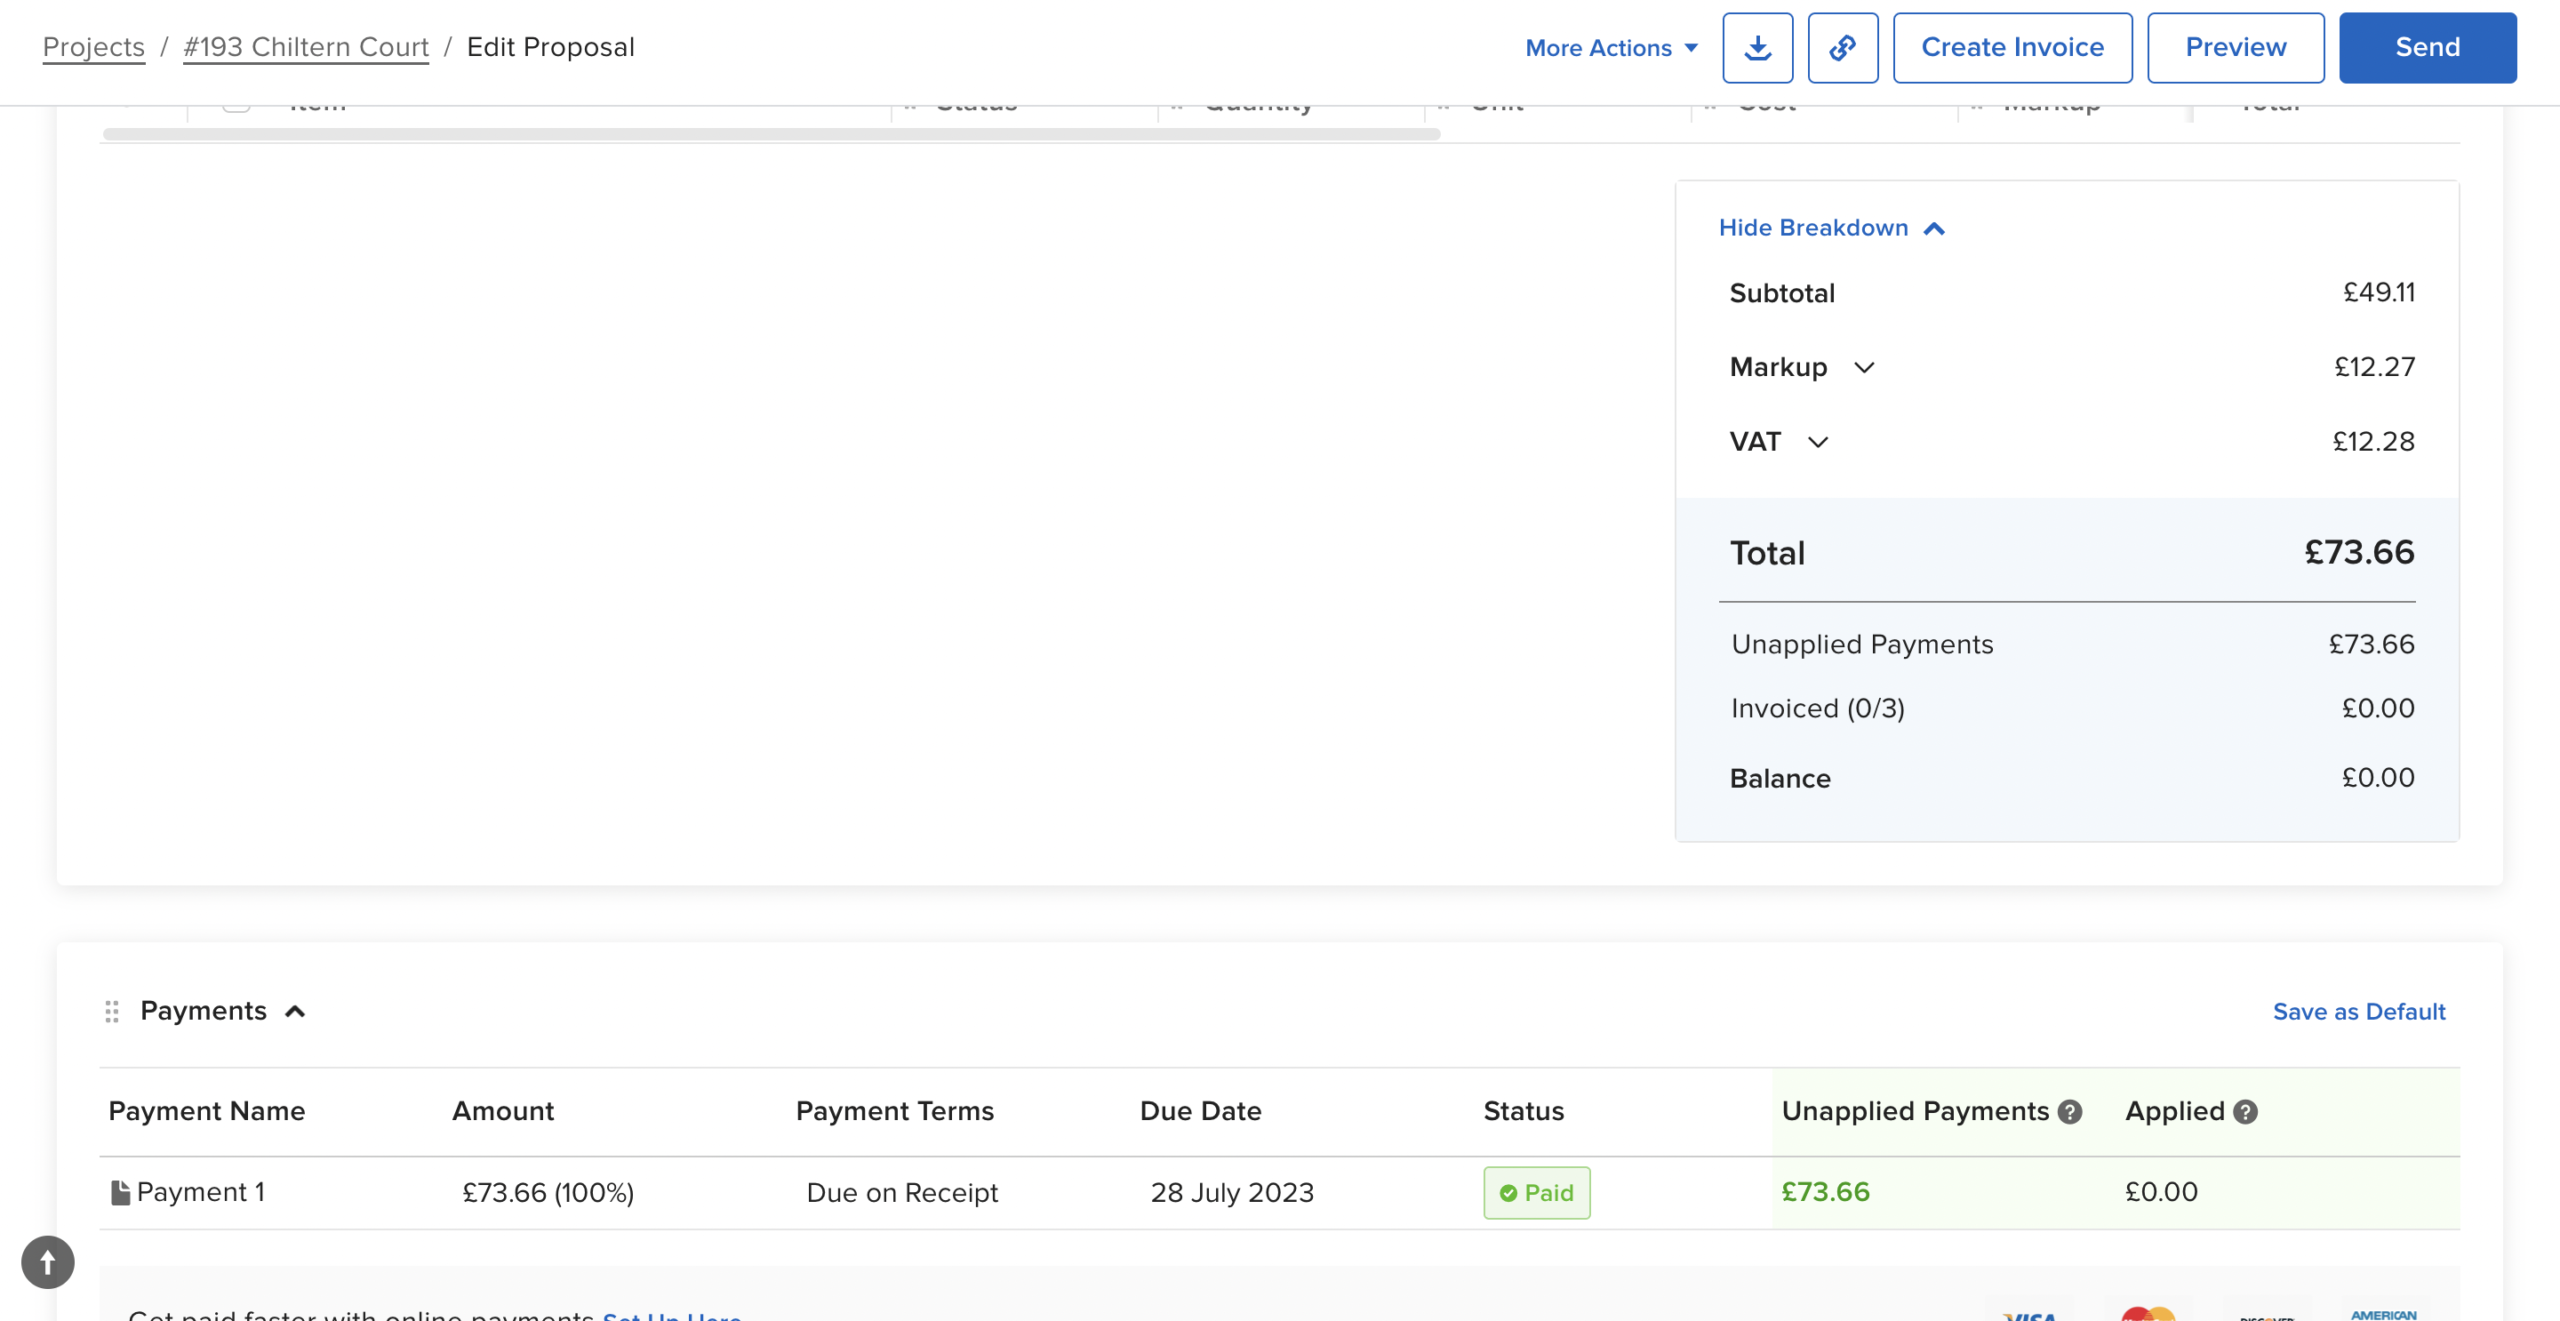Open #193 Chiltern Court breadcrumb
Screen dimensions: 2560x1321
[305, 47]
